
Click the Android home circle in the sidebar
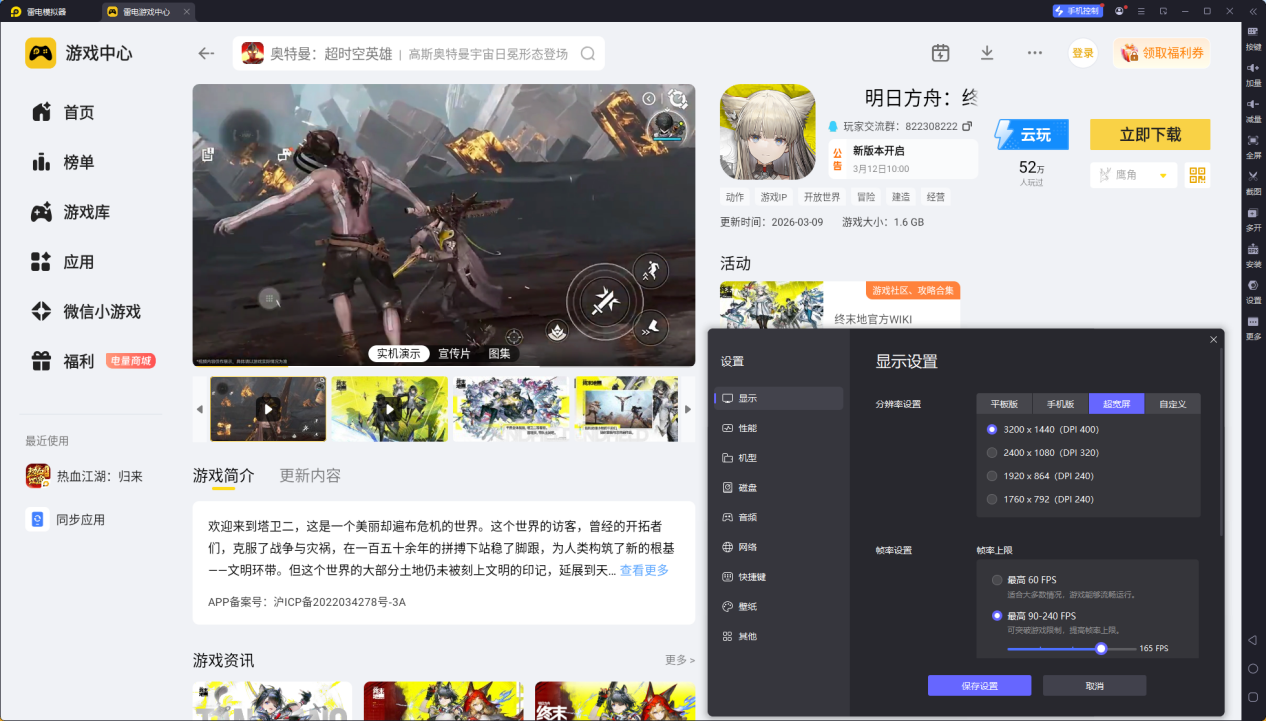[x=1253, y=668]
